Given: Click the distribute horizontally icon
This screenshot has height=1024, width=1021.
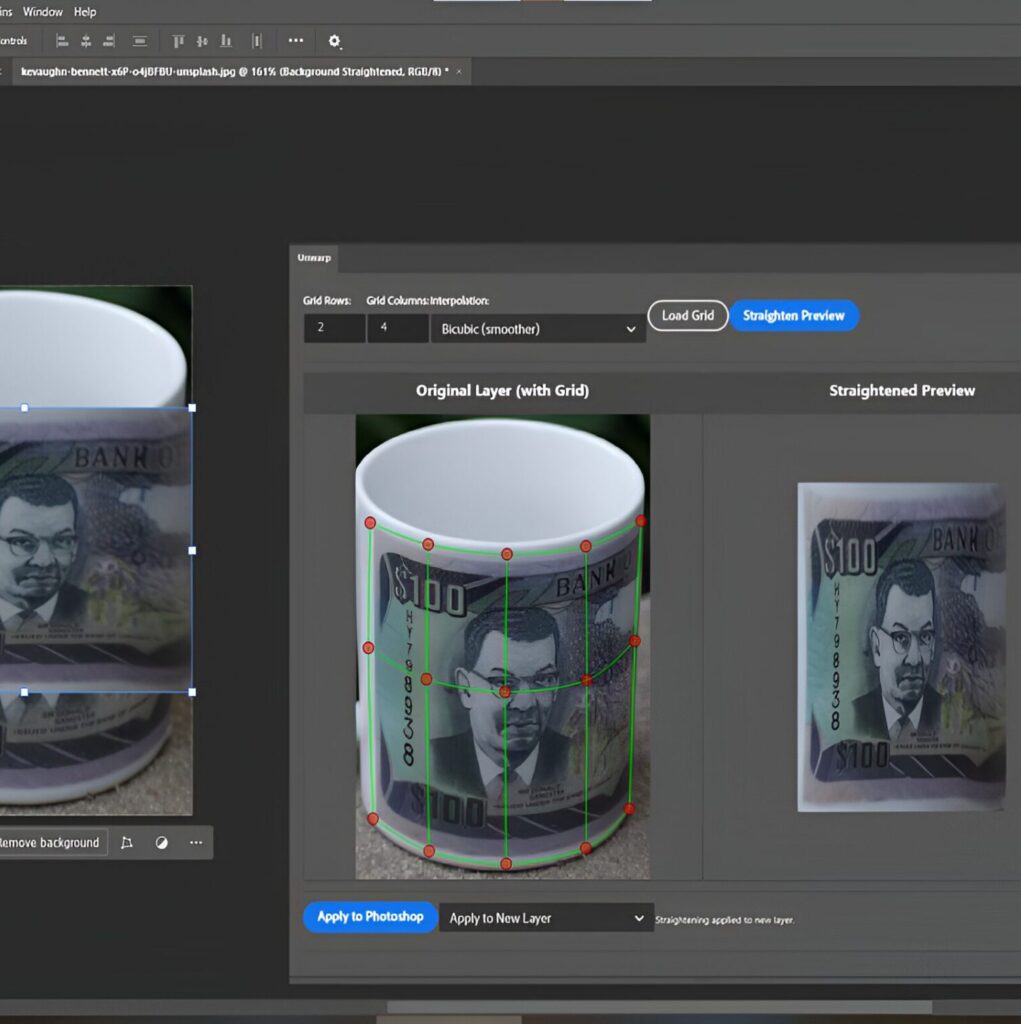Looking at the screenshot, I should coord(257,42).
